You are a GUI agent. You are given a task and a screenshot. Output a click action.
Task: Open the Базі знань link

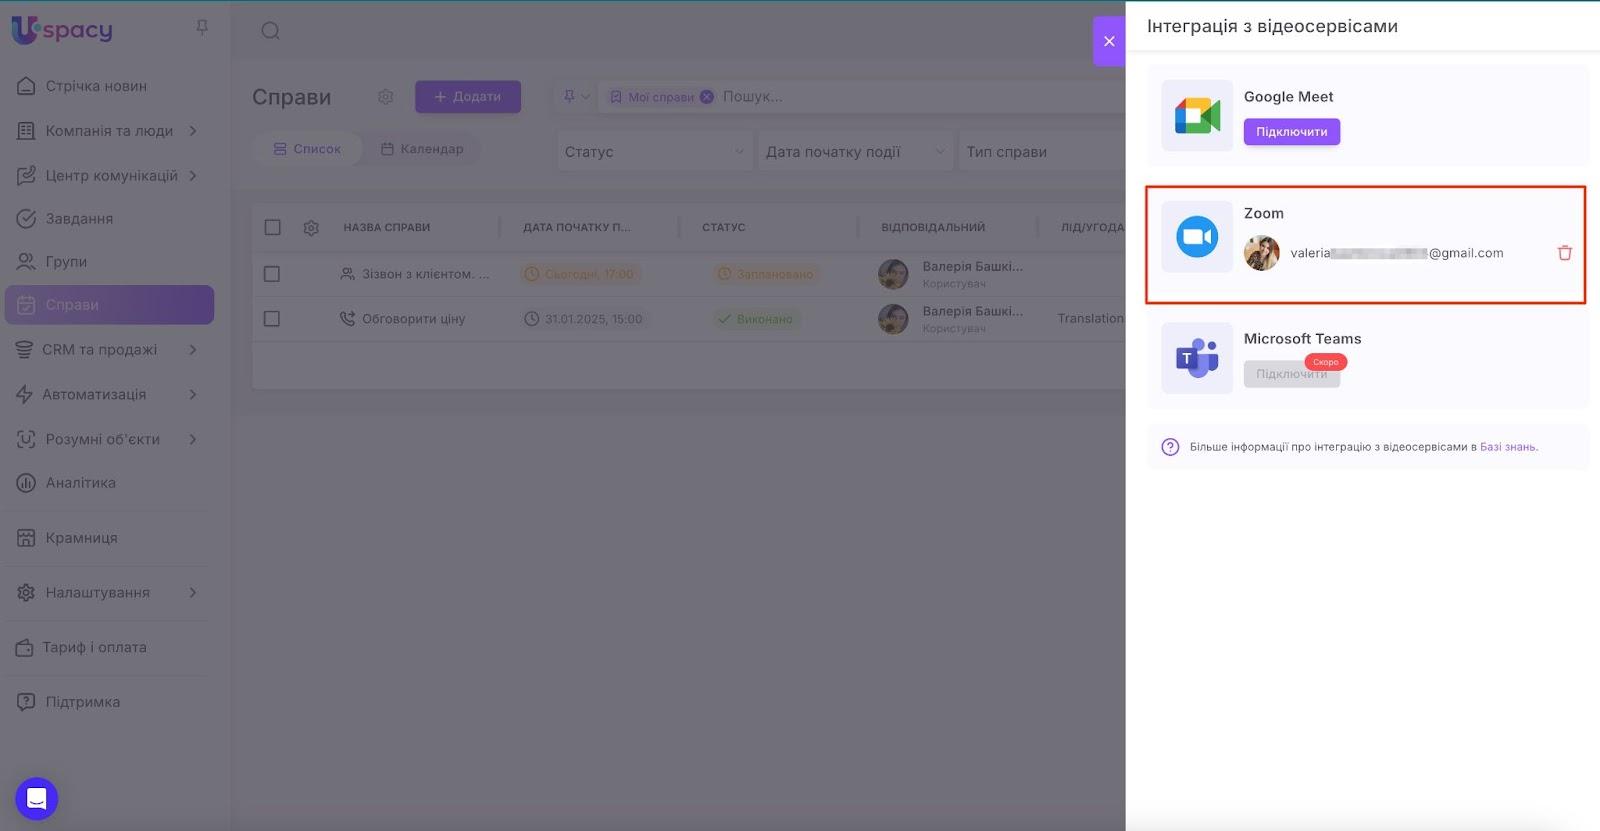tap(1509, 447)
